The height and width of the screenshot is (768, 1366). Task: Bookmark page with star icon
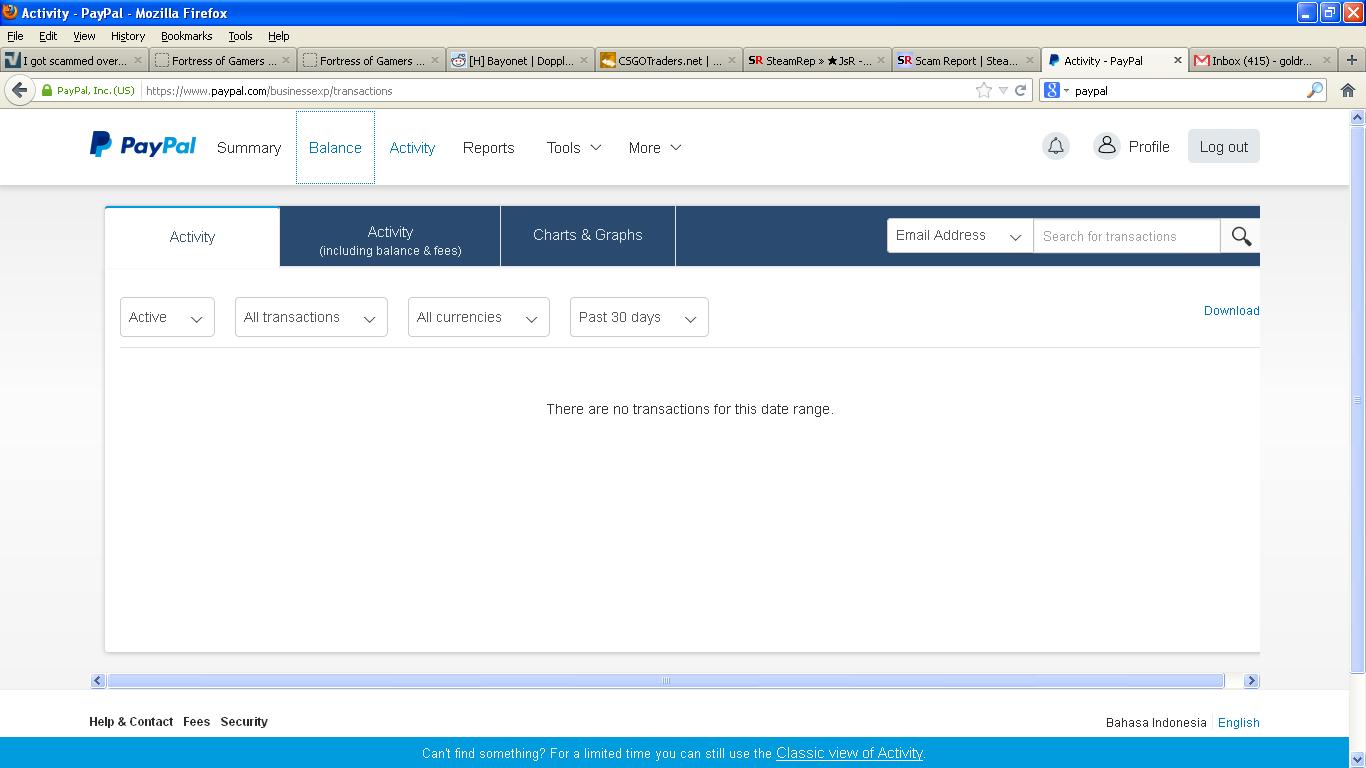click(984, 90)
